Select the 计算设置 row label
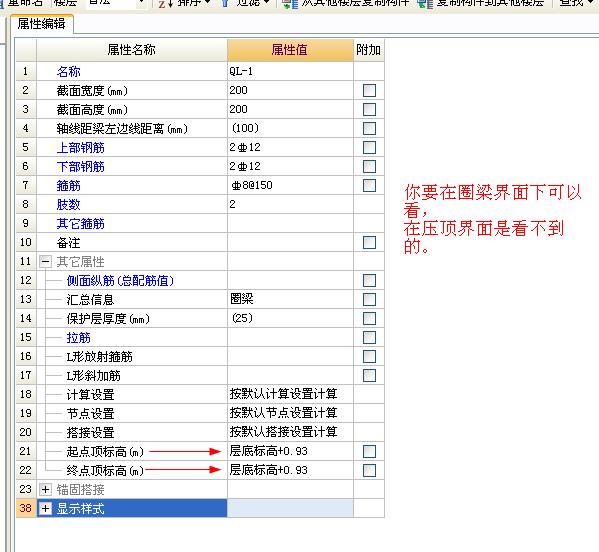 coord(91,395)
